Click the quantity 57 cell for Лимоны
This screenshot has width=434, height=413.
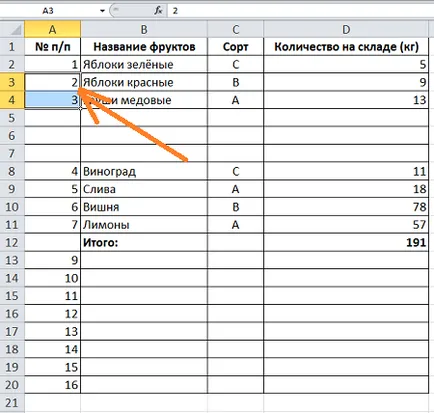point(346,225)
